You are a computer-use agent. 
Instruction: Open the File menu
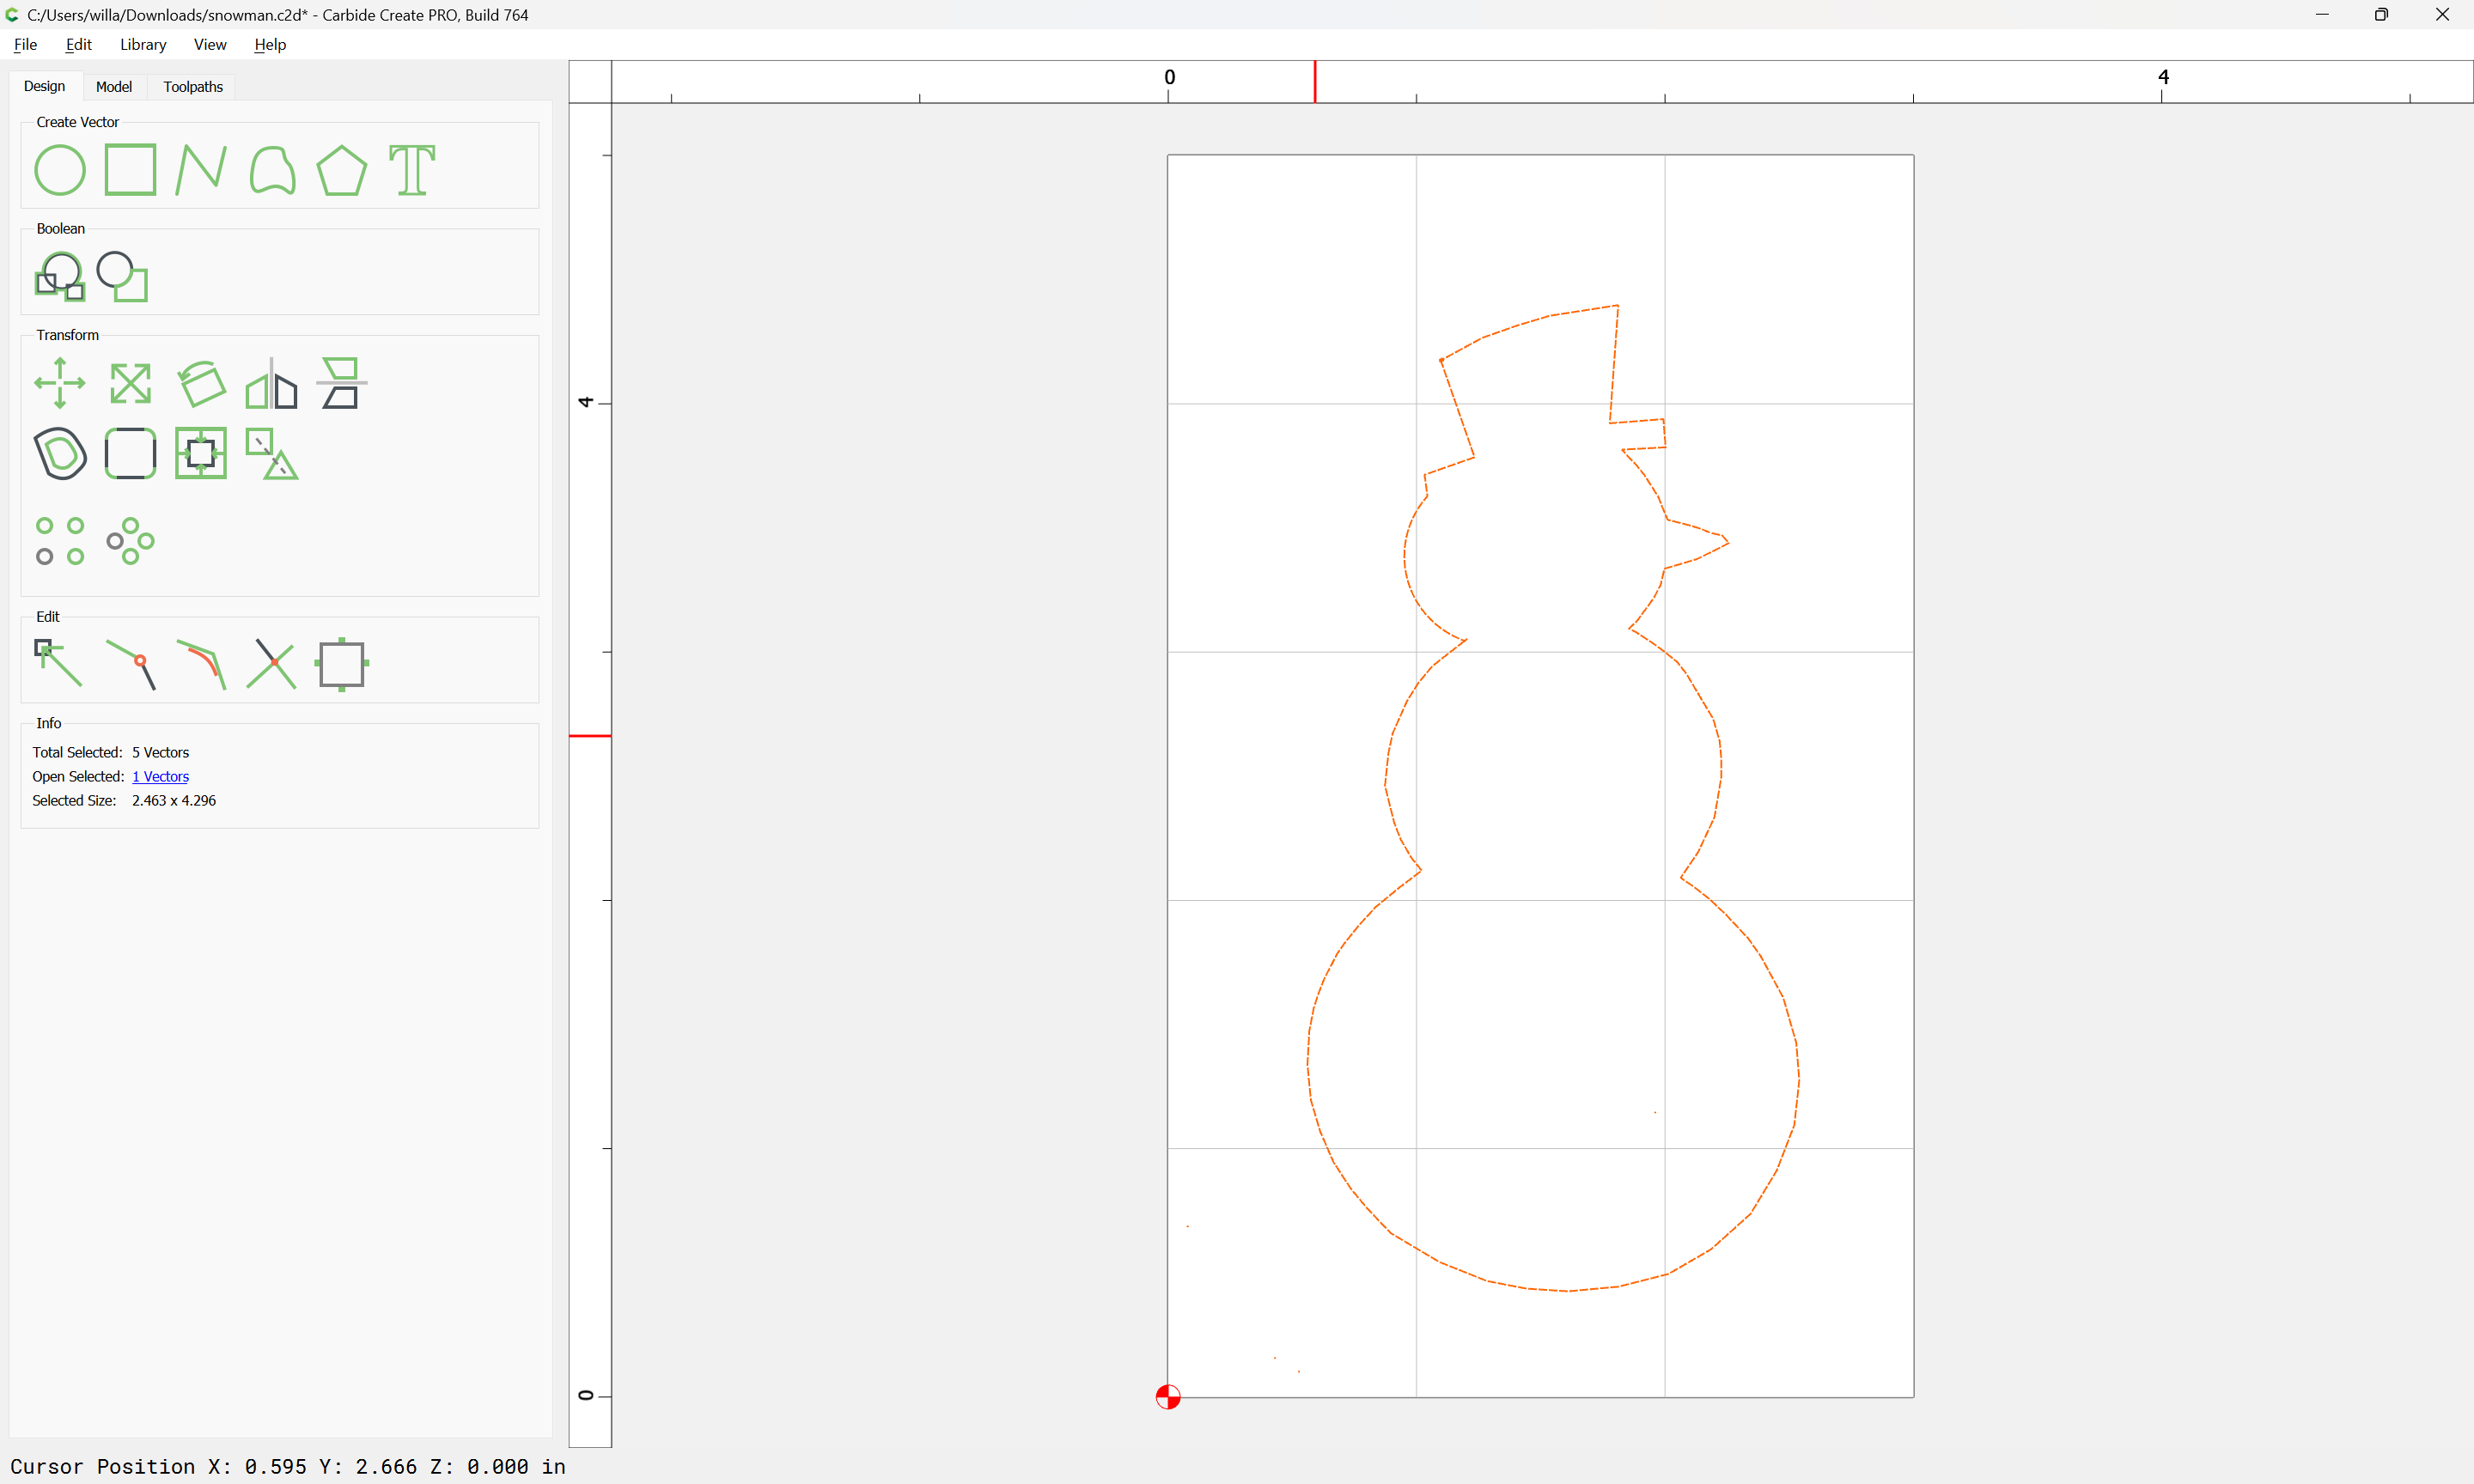(25, 44)
